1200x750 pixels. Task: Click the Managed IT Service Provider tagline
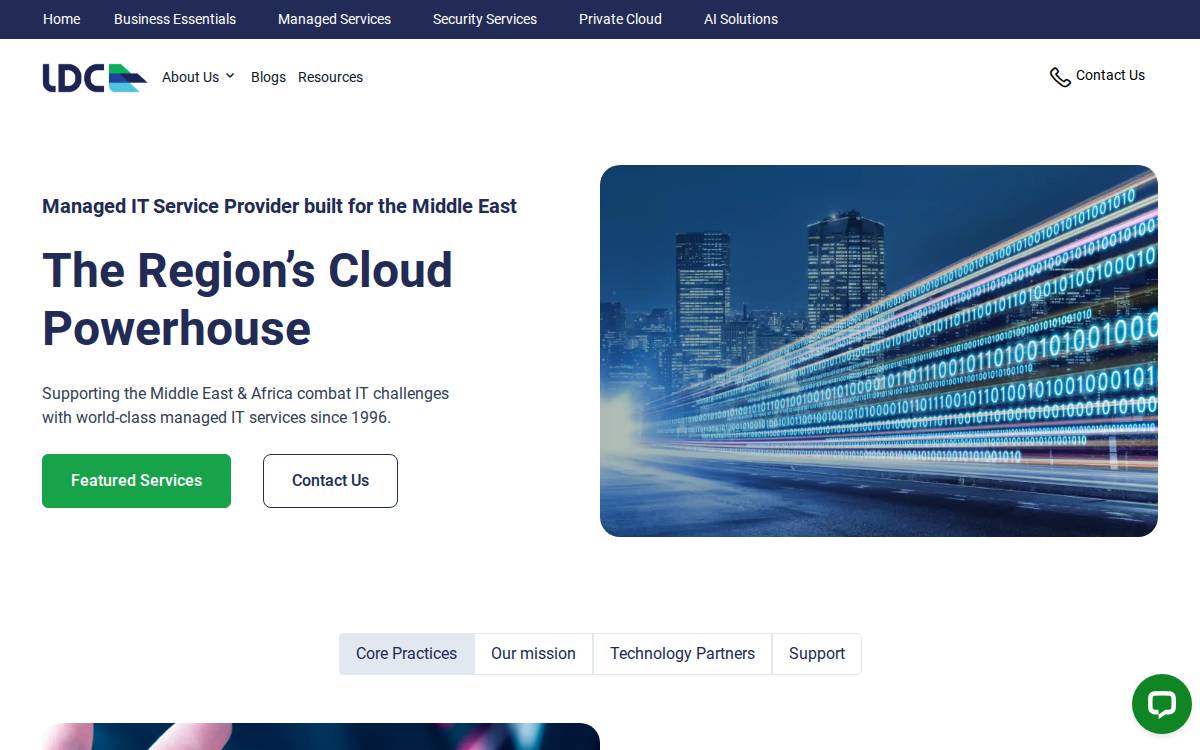point(279,206)
